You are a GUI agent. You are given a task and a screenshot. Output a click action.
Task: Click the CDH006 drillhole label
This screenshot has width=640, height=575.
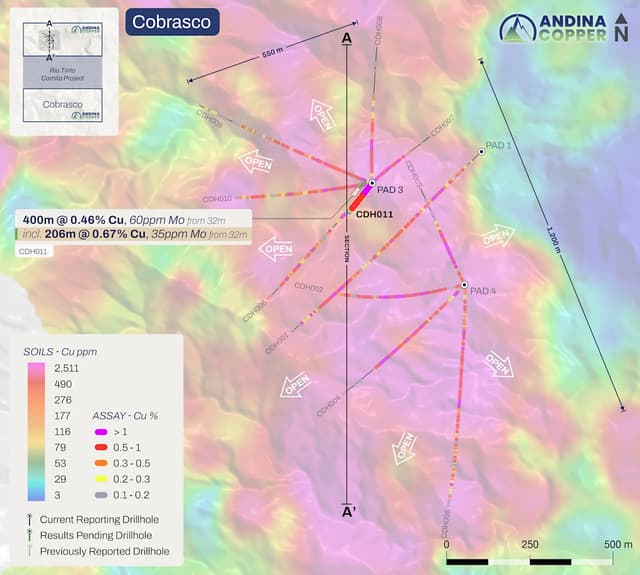click(255, 311)
